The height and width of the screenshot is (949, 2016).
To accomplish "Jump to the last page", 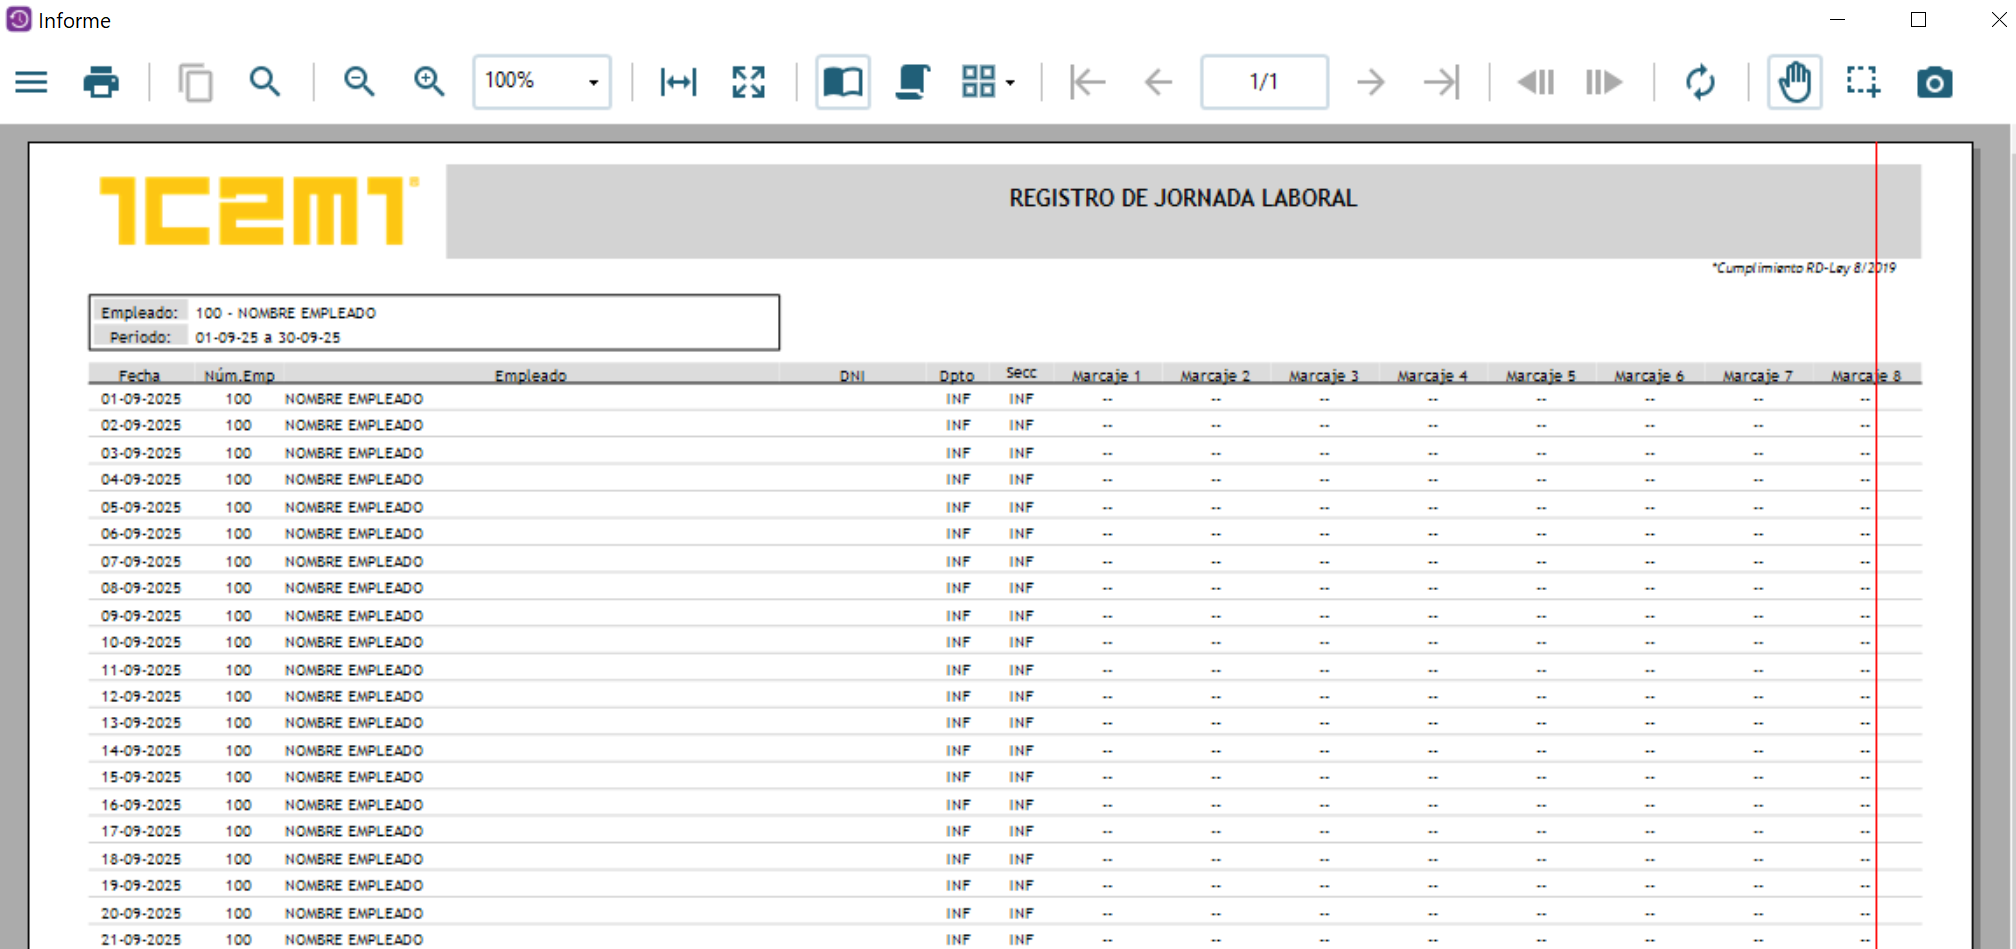I will [x=1442, y=82].
